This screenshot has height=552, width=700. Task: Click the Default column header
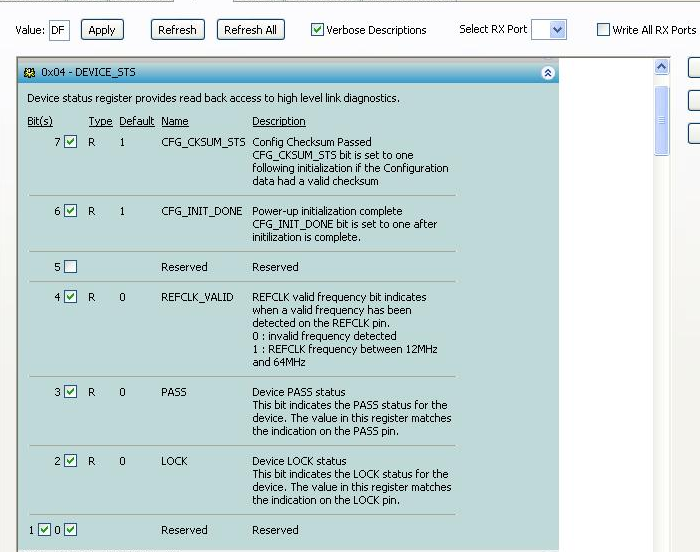click(x=137, y=121)
